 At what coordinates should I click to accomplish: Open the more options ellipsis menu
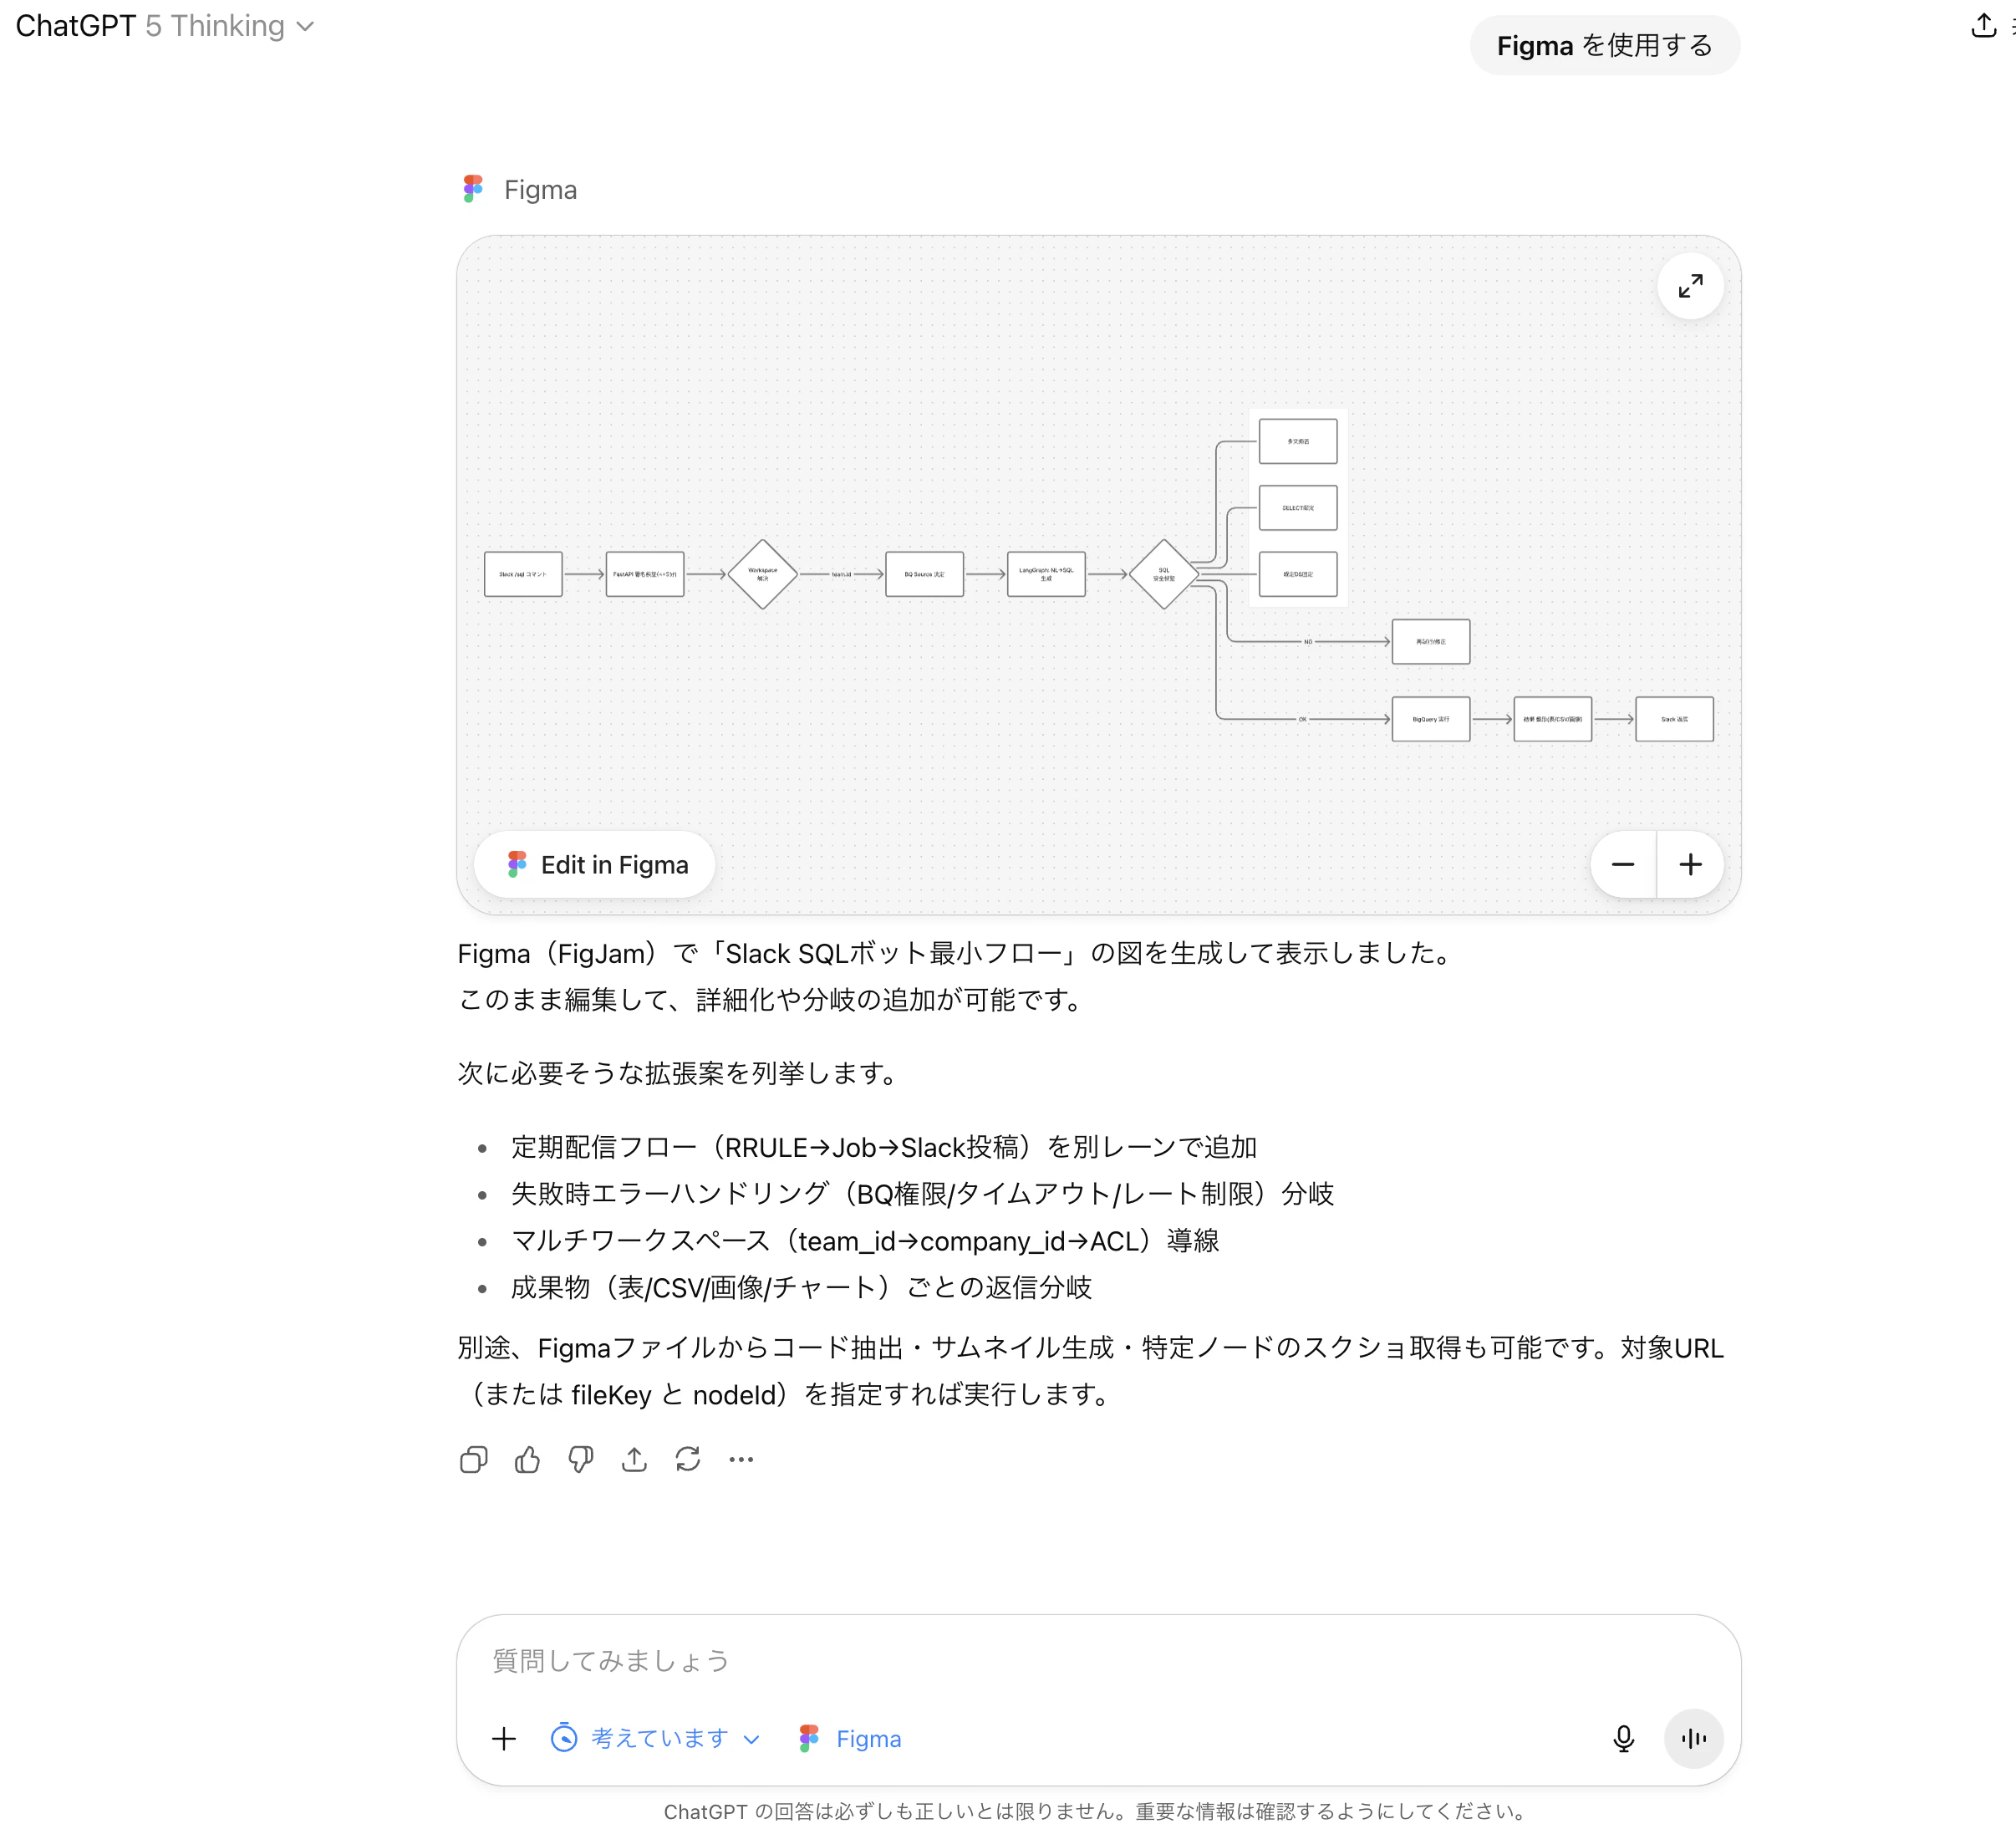(x=741, y=1460)
